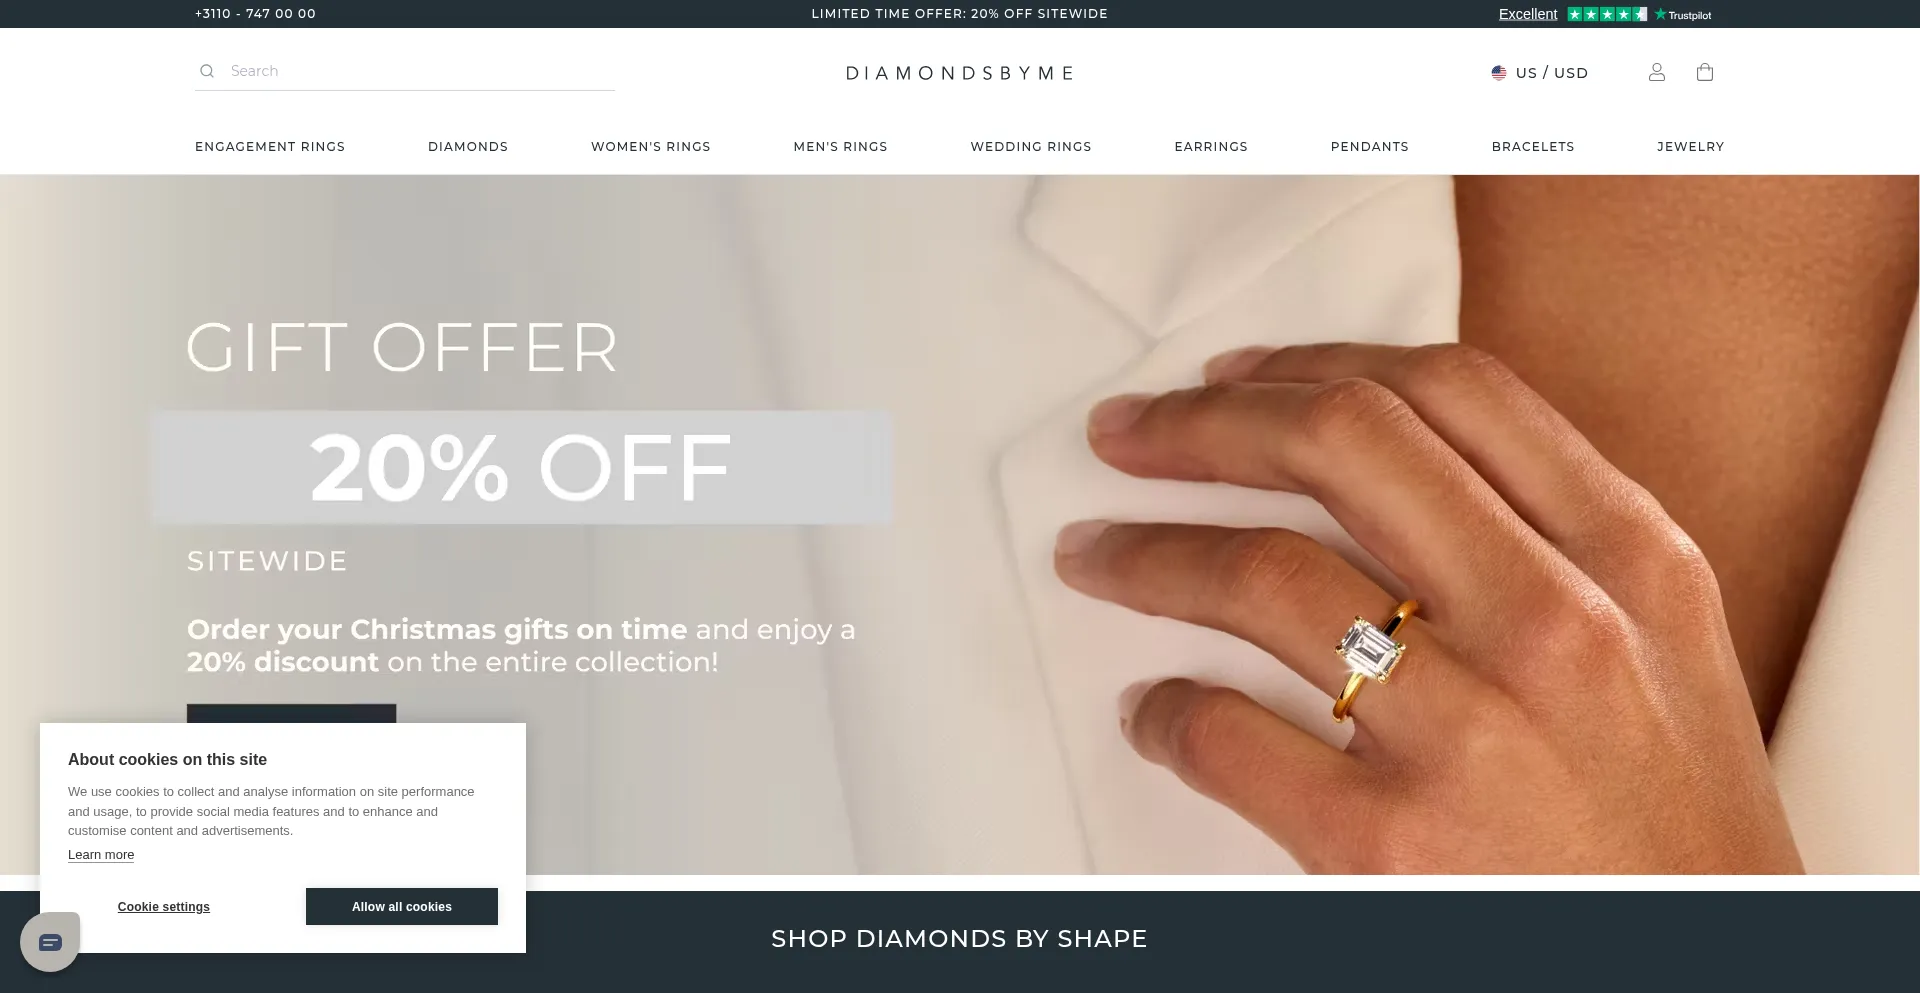Follow the Learn more cookie link
This screenshot has width=1920, height=993.
coord(101,855)
